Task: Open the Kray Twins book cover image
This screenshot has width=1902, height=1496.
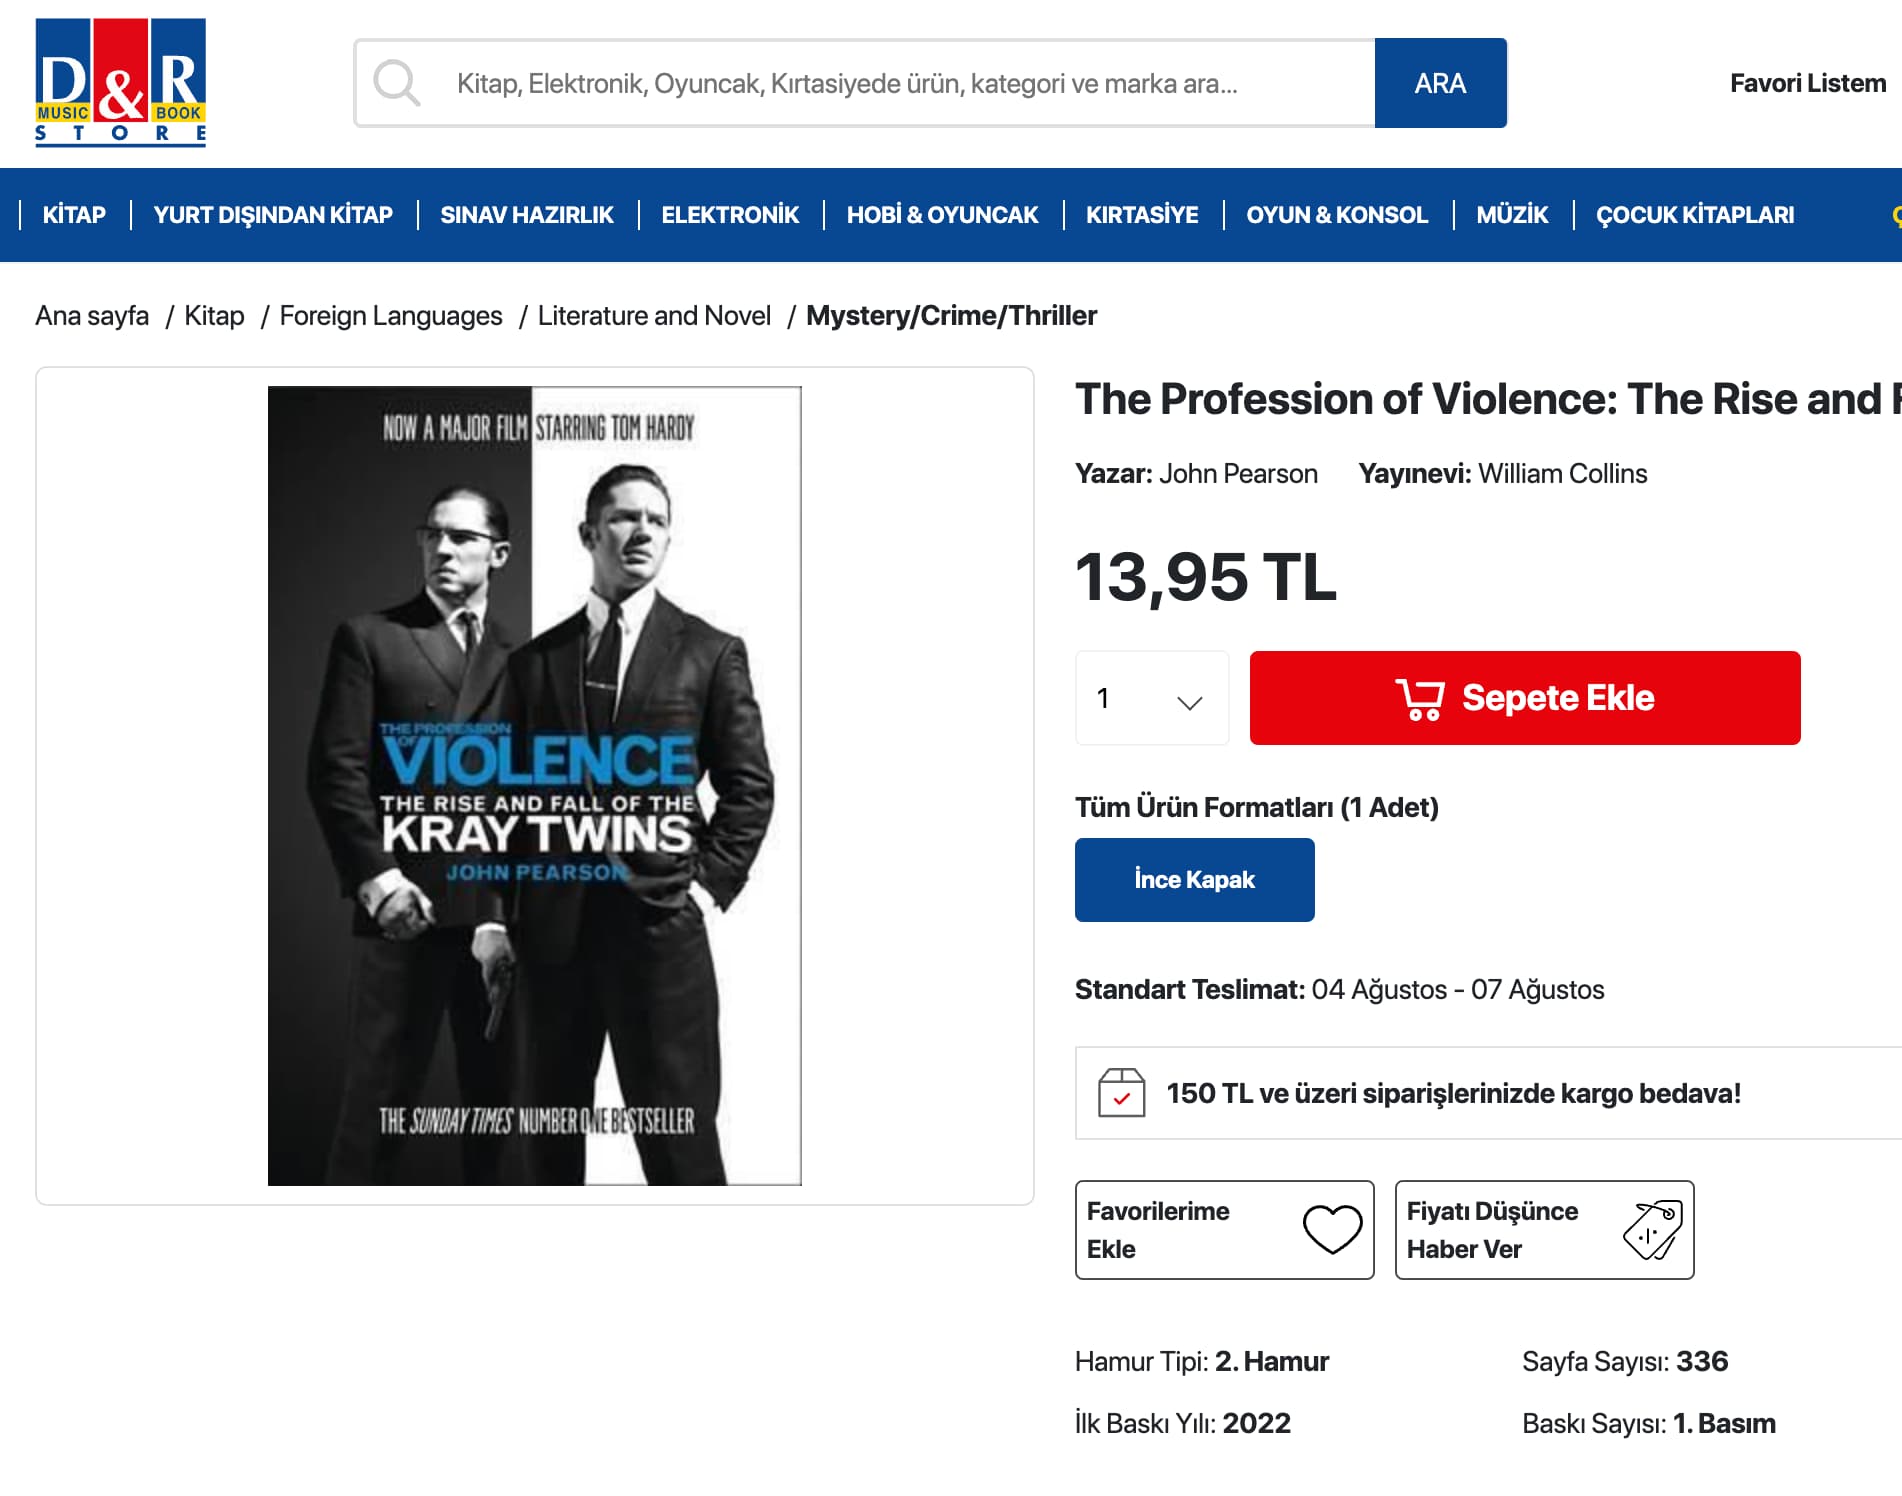Action: point(535,786)
